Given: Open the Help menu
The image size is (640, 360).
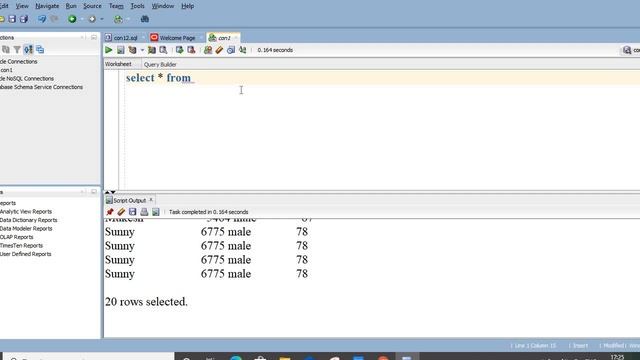Looking at the screenshot, I should [187, 6].
